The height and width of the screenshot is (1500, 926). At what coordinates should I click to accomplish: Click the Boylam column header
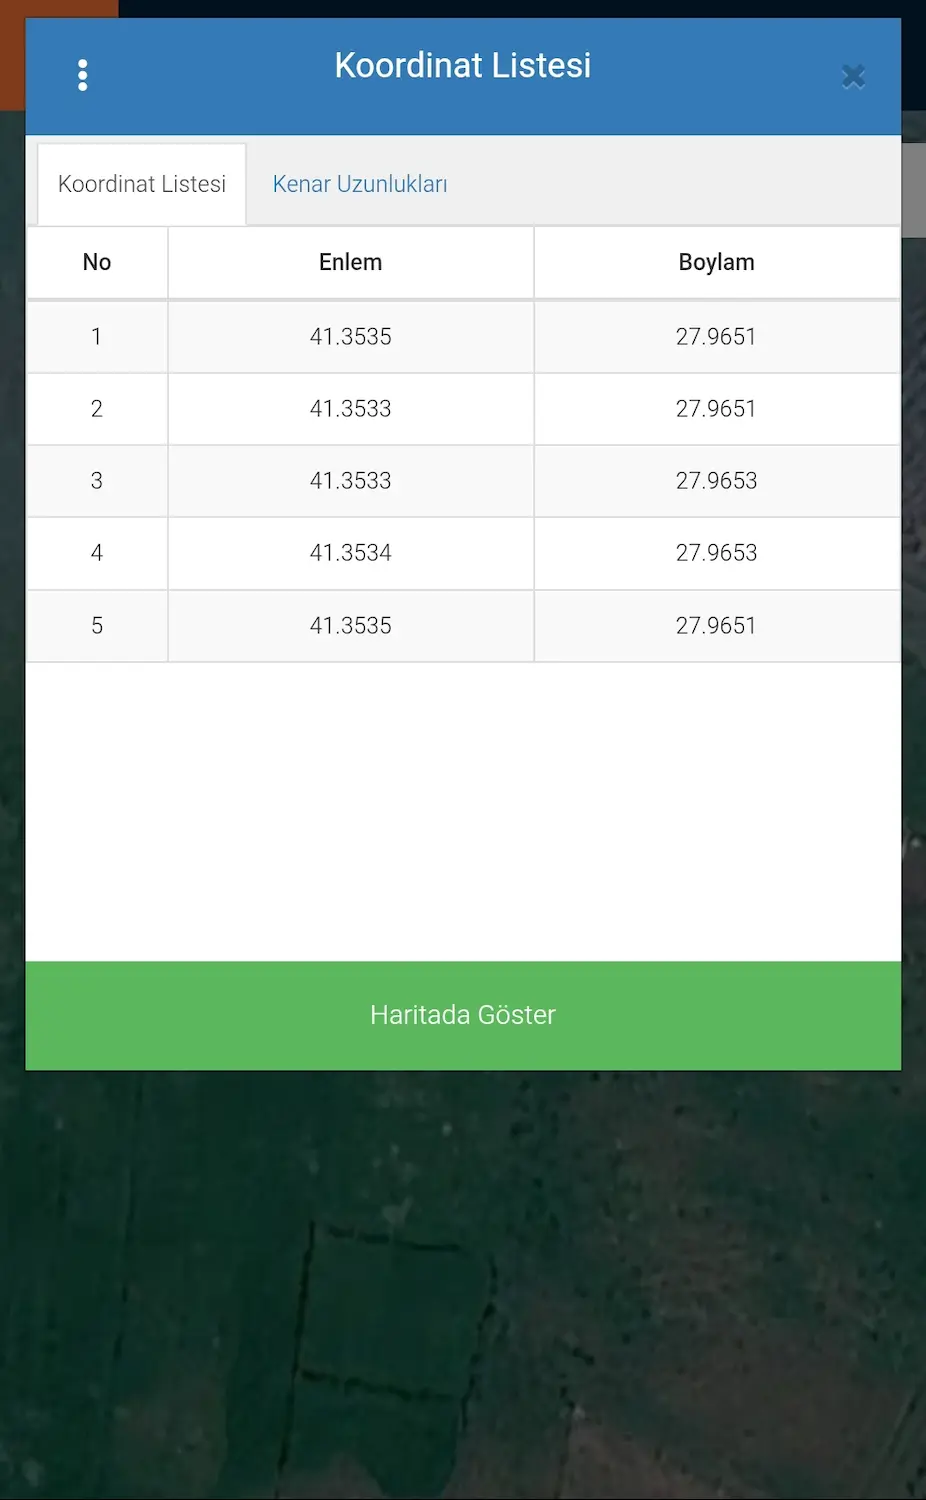pos(717,262)
